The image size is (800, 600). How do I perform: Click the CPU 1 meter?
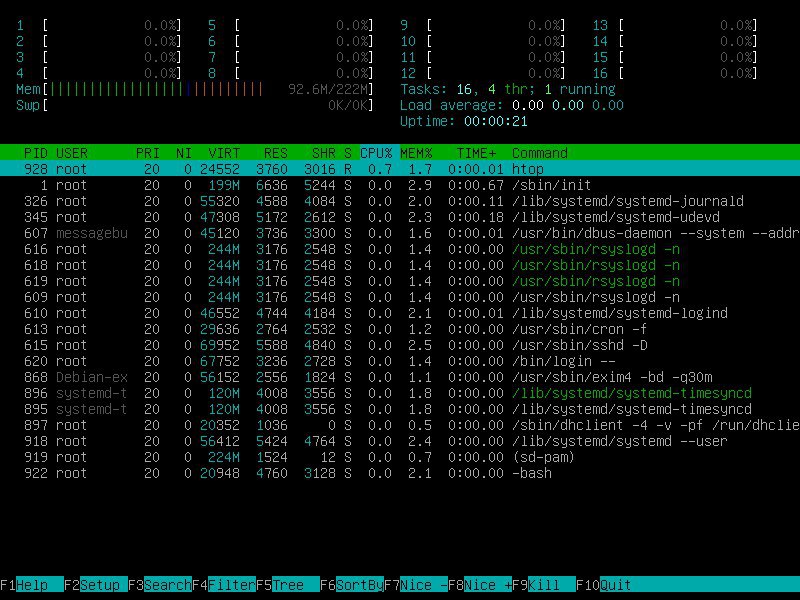pos(98,25)
